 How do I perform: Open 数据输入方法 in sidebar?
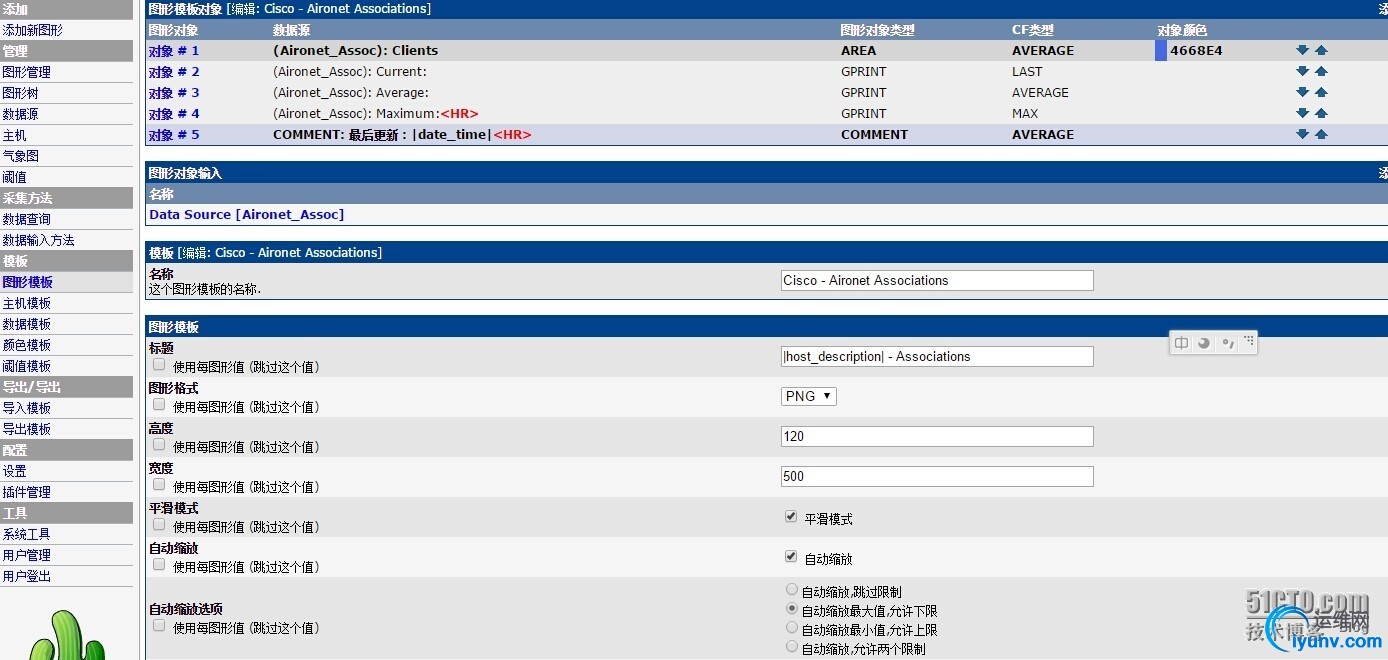(x=38, y=240)
